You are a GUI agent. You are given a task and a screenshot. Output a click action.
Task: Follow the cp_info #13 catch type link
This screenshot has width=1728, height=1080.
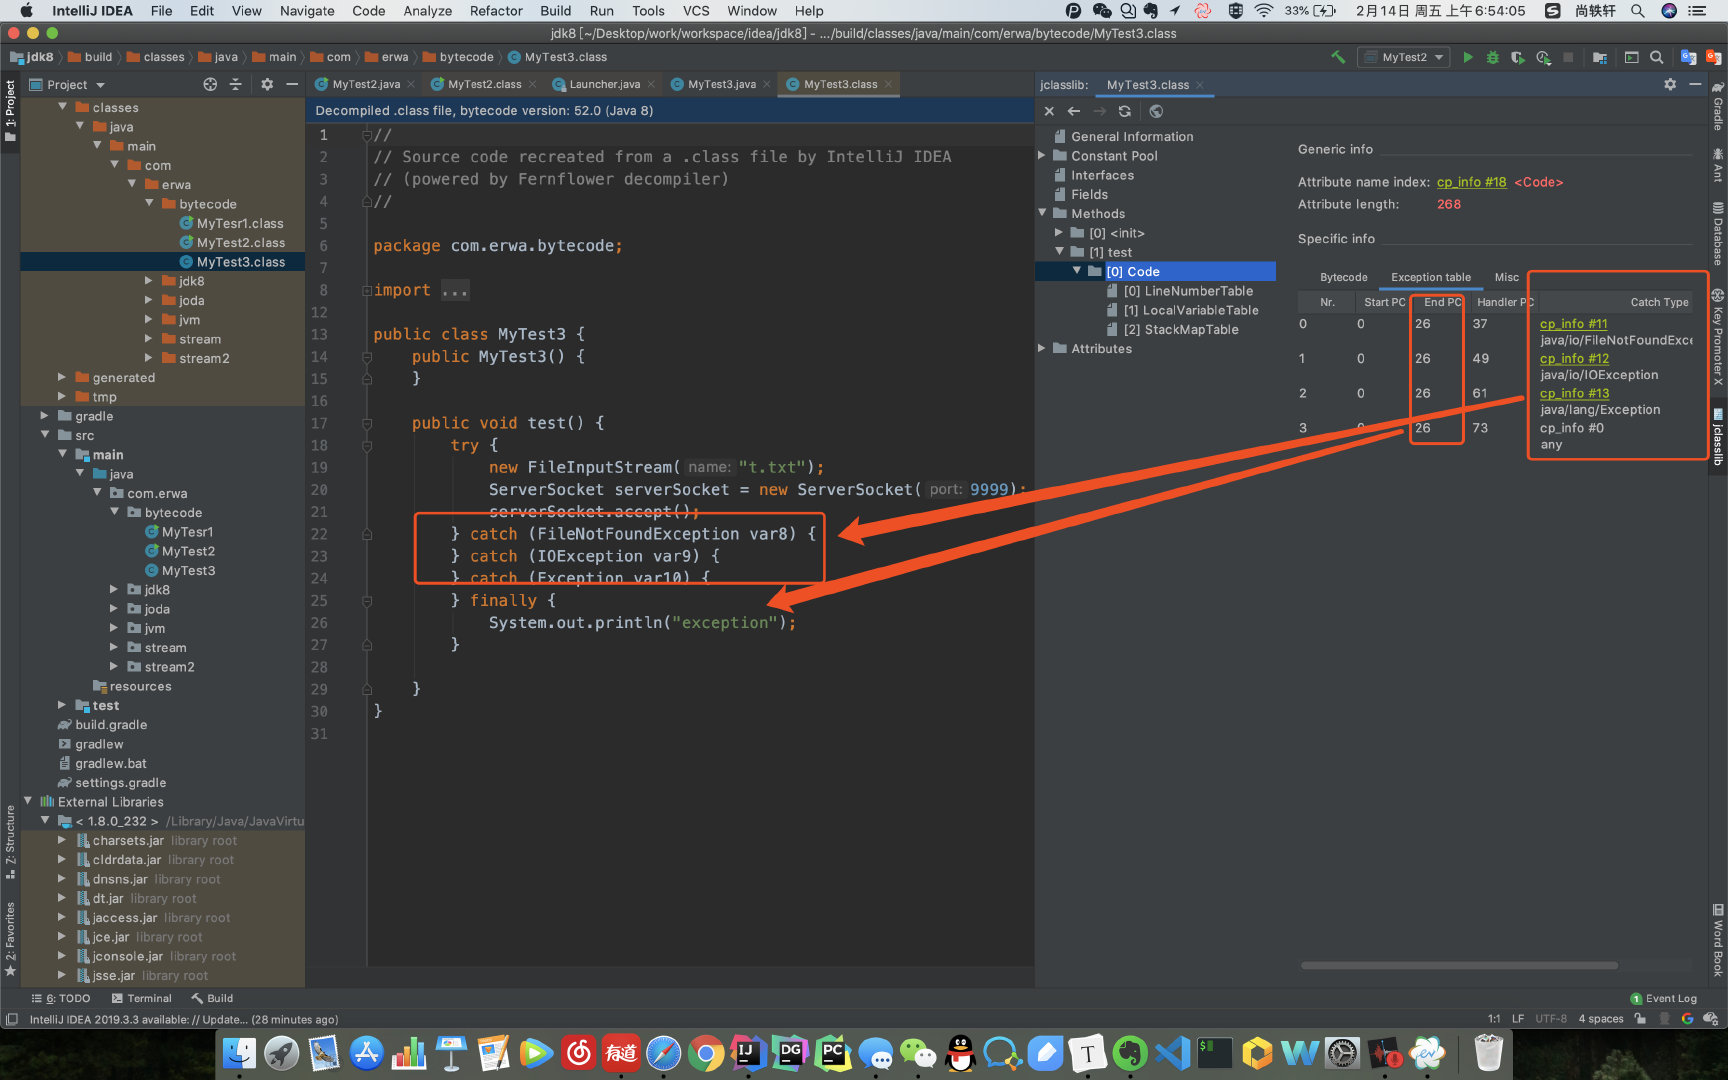1574,393
